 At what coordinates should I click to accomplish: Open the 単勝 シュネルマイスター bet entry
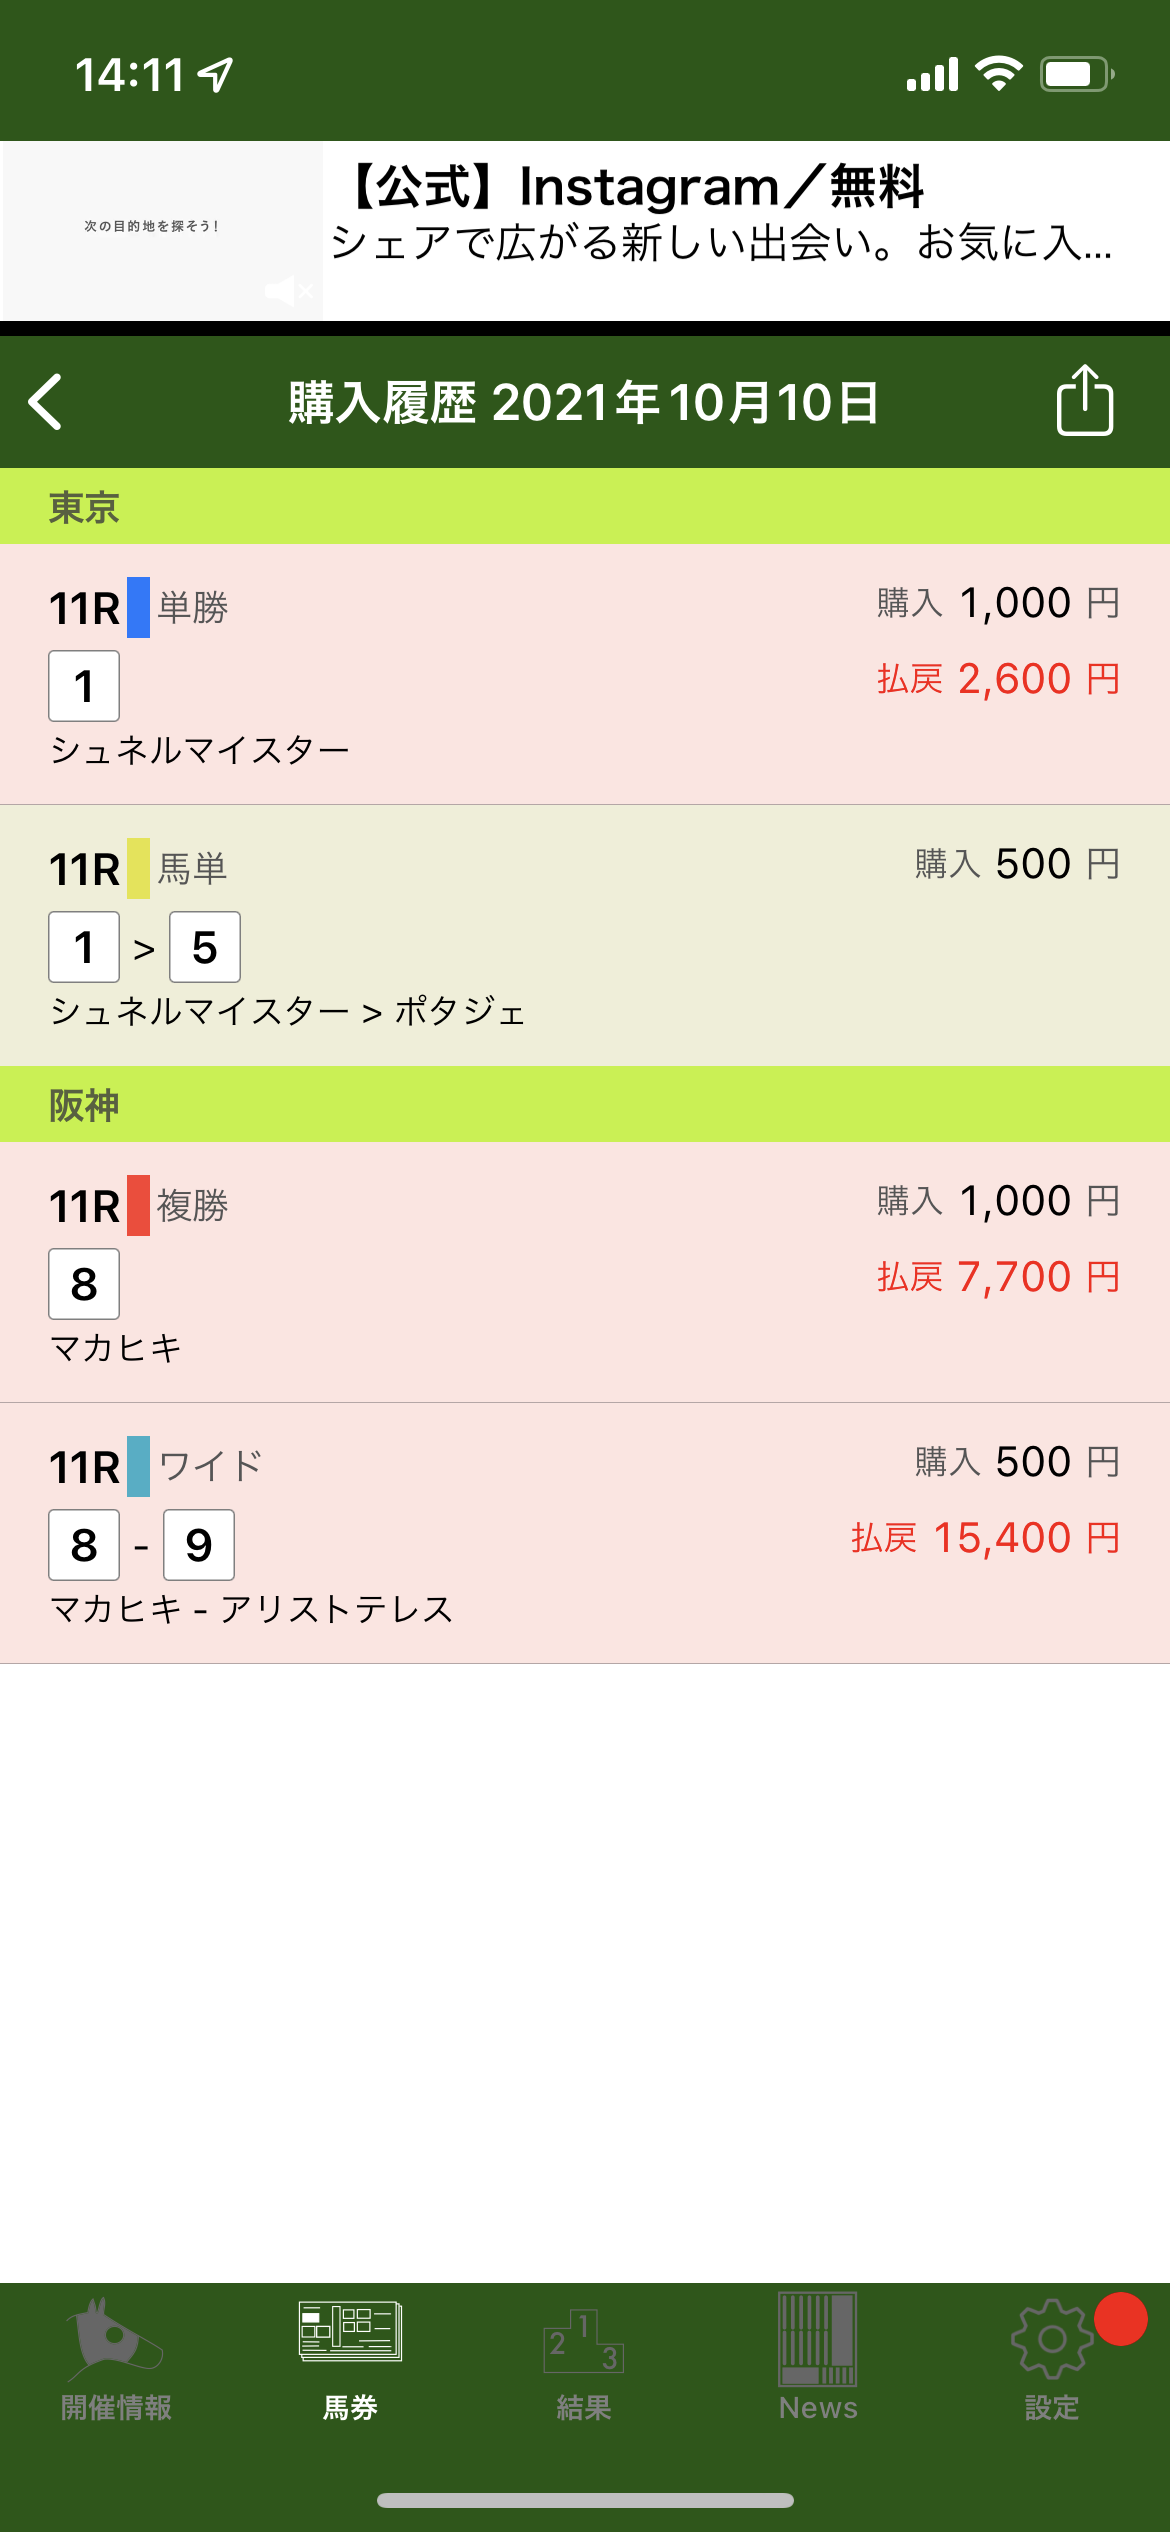585,675
